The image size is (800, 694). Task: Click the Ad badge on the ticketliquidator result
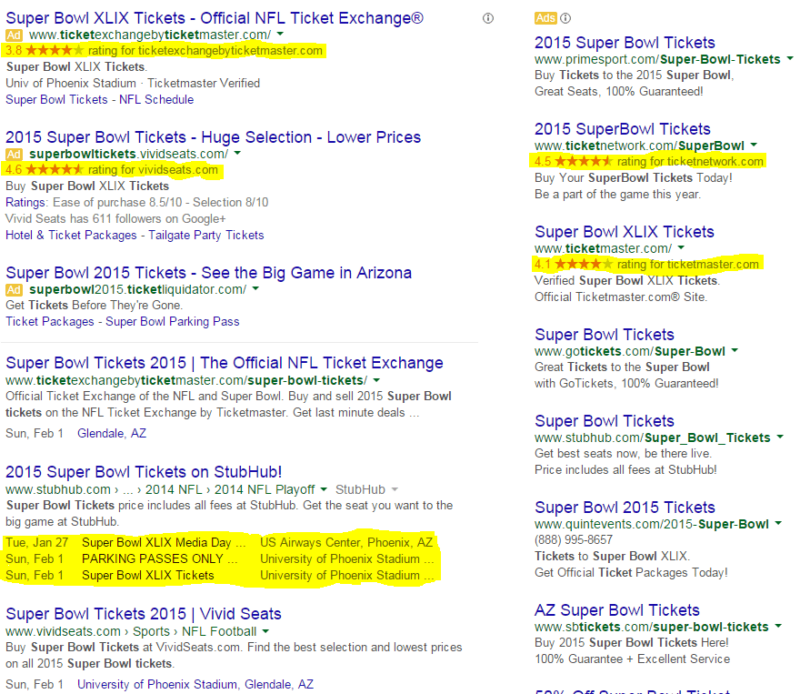(x=16, y=290)
